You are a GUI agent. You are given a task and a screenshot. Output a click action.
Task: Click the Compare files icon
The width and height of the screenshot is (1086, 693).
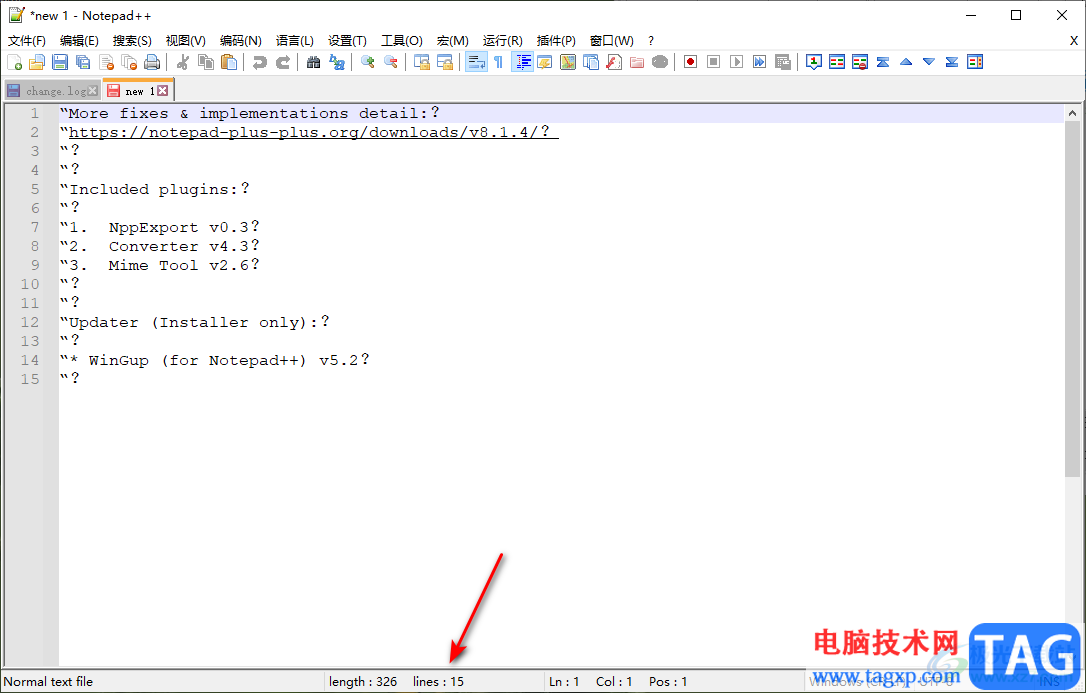click(x=837, y=62)
